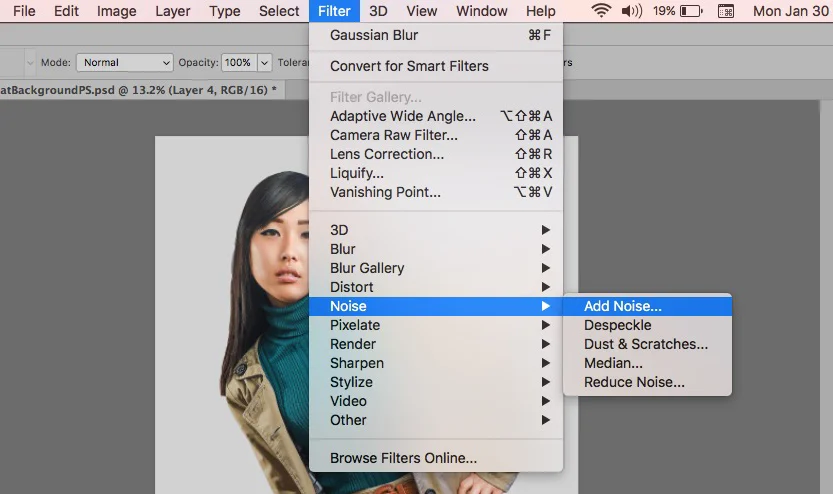Choose Despeckle from Noise submenu
Viewport: 833px width, 494px height.
(x=647, y=325)
